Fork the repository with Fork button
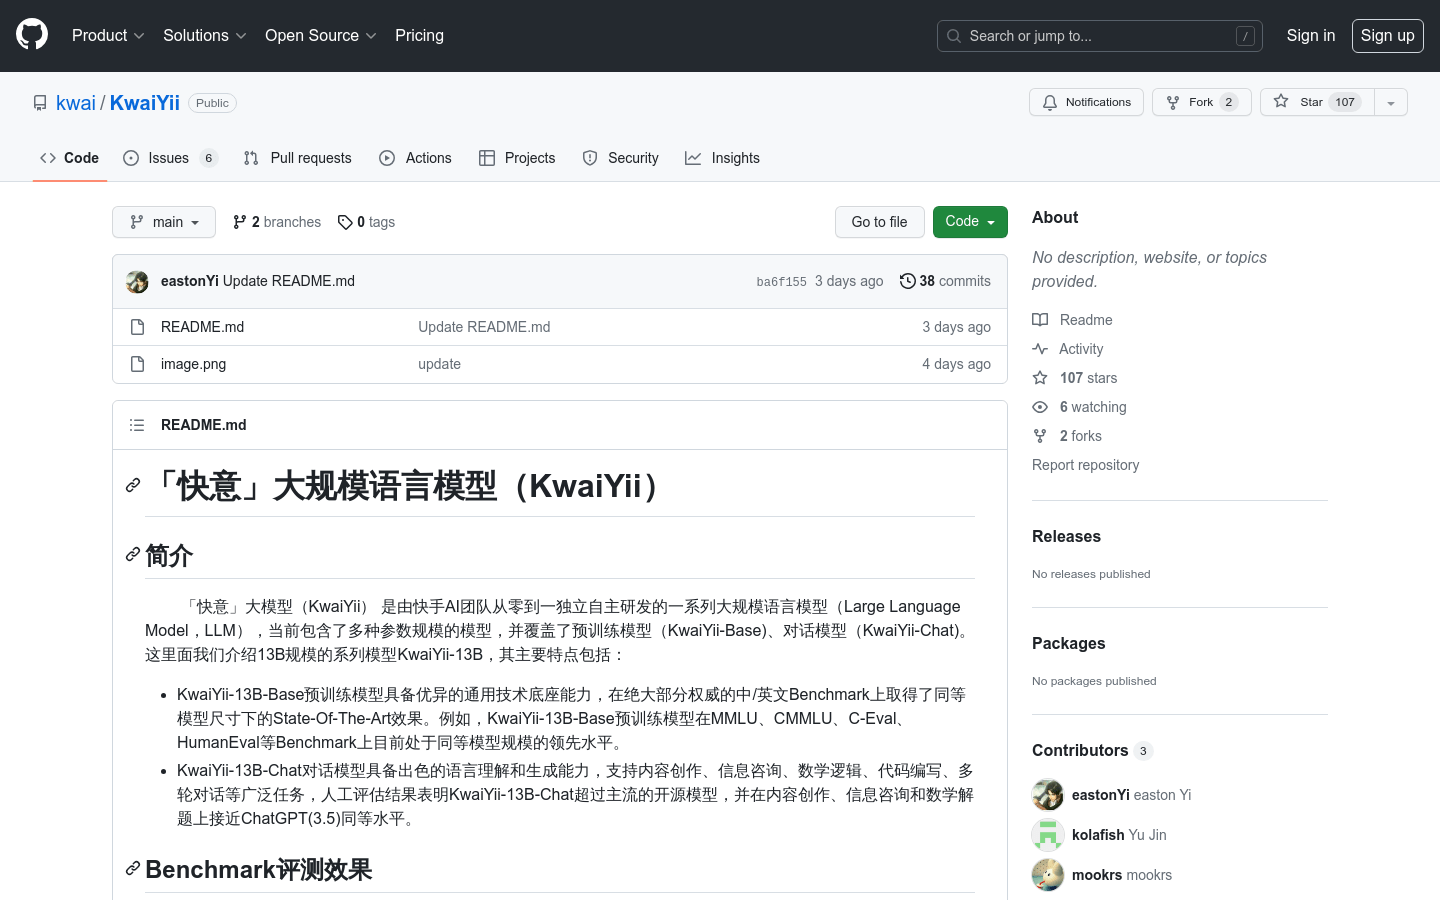The width and height of the screenshot is (1440, 900). 1202,102
